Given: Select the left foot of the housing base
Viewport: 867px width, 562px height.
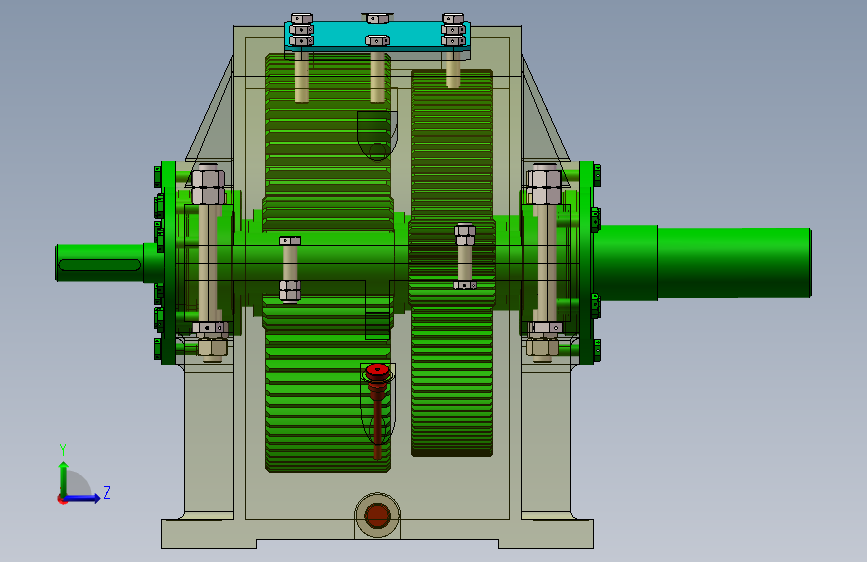Looking at the screenshot, I should [x=209, y=534].
